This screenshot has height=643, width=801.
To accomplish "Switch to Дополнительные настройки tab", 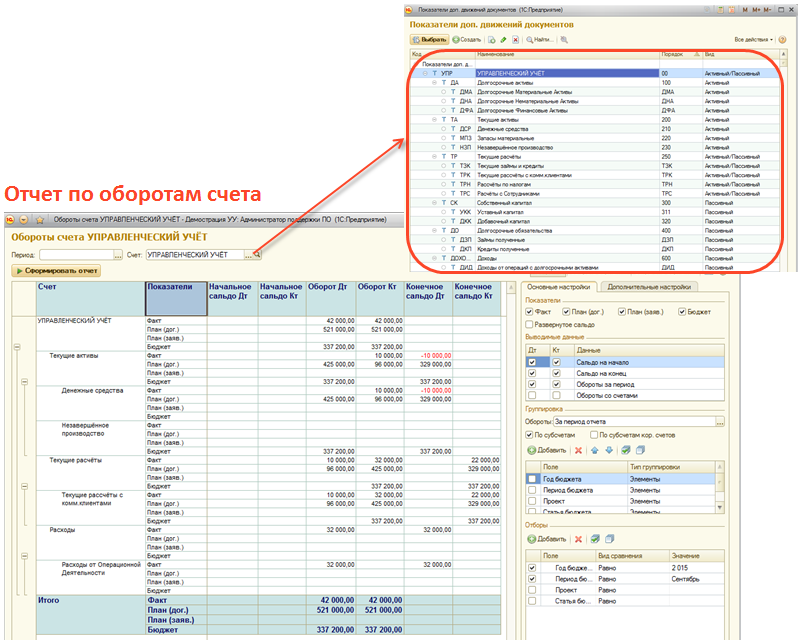I will (x=648, y=287).
